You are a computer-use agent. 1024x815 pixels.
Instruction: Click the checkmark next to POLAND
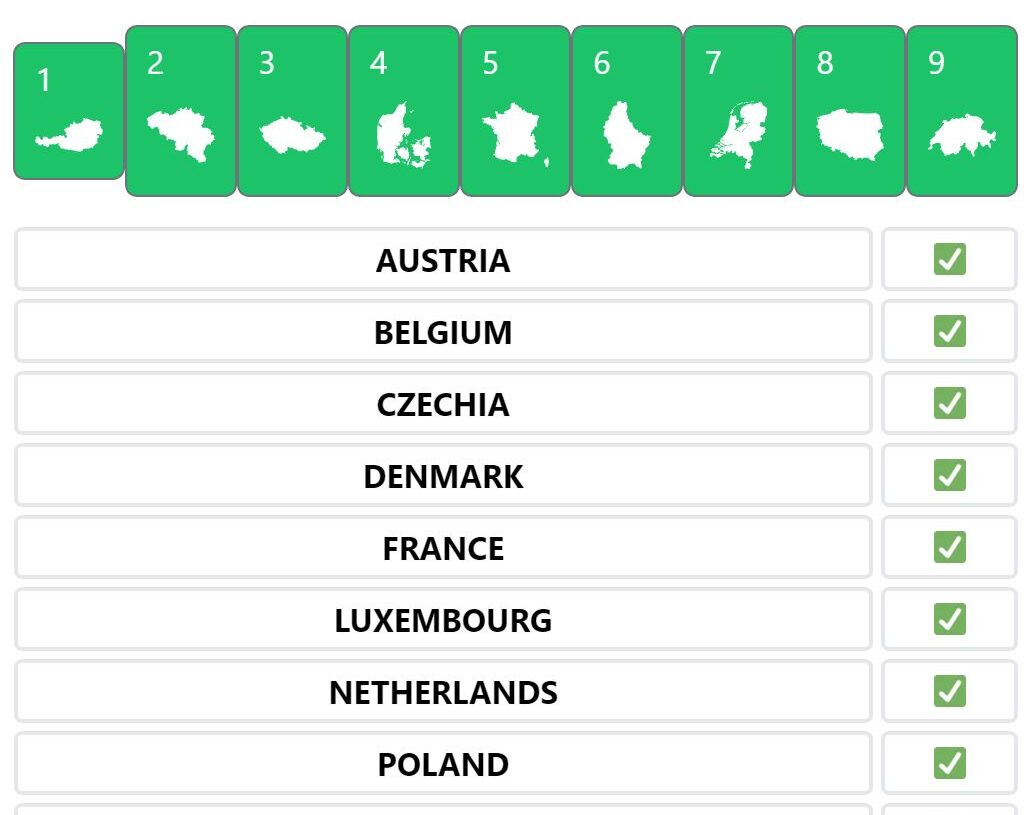click(x=950, y=763)
